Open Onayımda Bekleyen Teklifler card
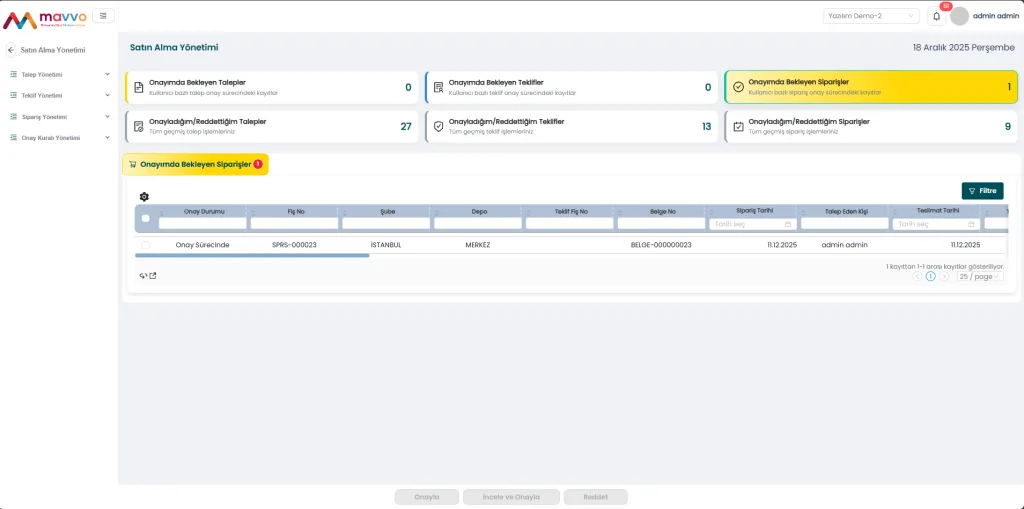The image size is (1024, 509). pos(571,88)
